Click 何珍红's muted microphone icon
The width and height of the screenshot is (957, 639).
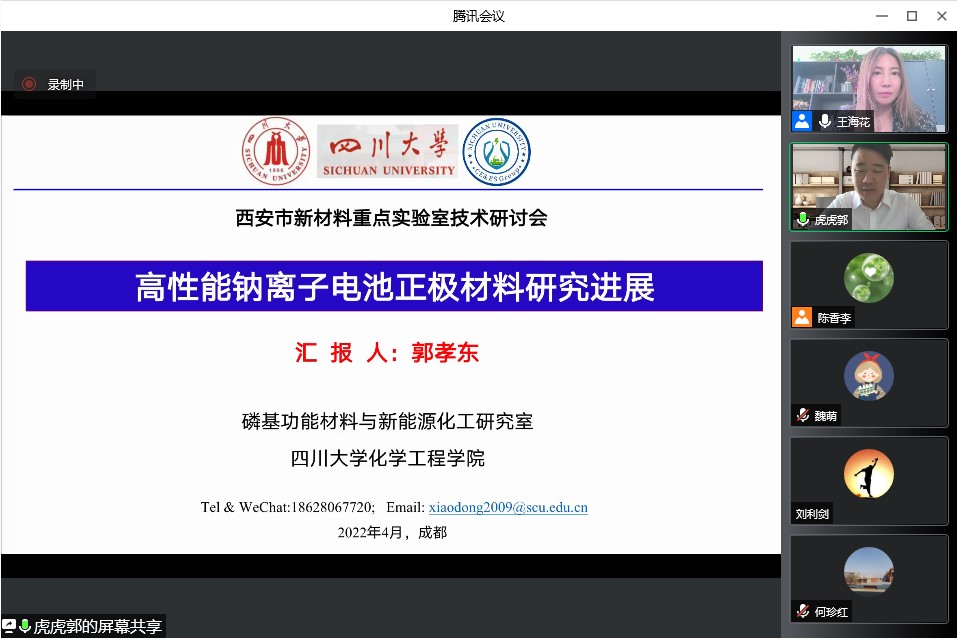point(802,611)
